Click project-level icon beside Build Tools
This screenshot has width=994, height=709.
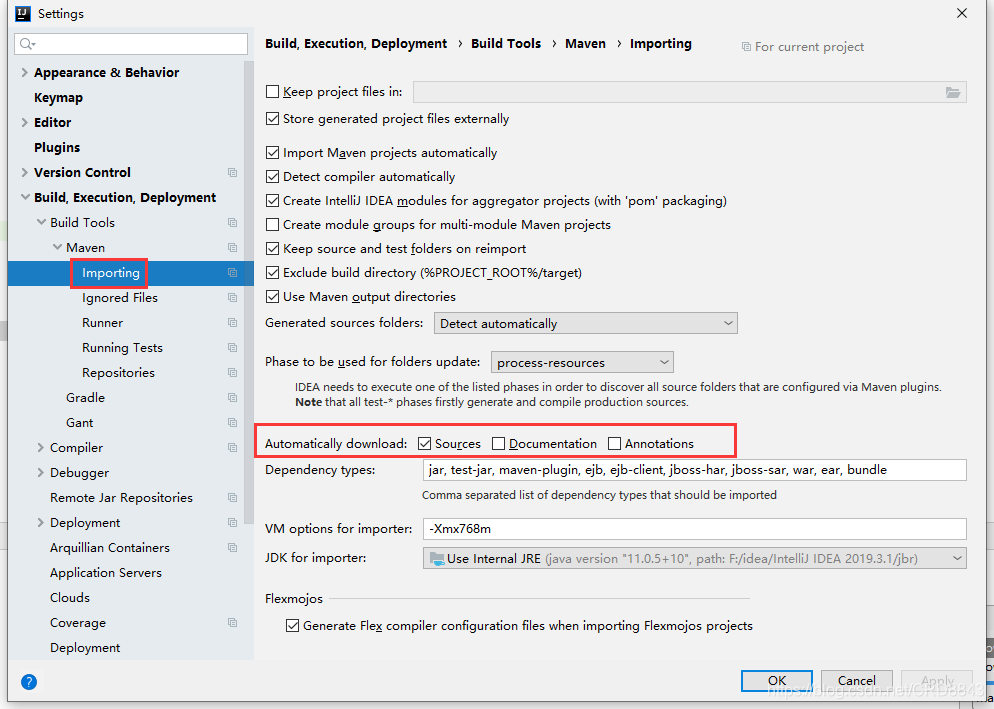[233, 223]
